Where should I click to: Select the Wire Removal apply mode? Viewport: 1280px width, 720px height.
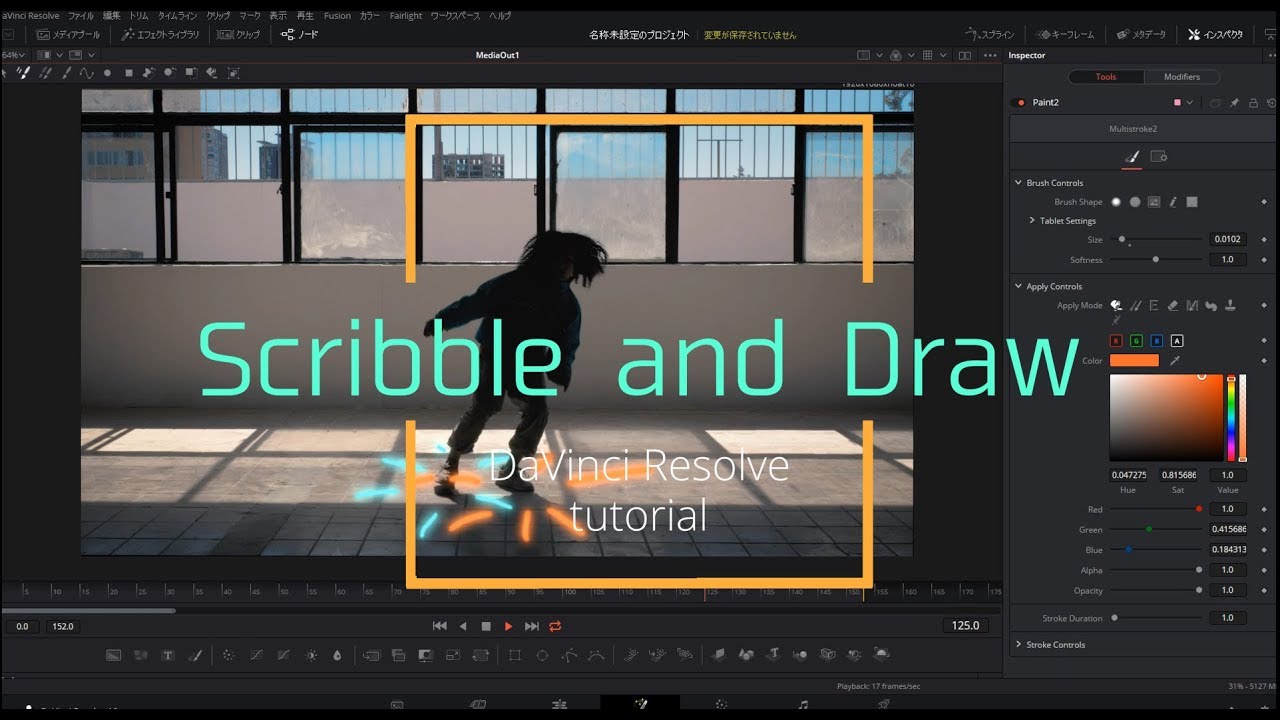click(1116, 321)
